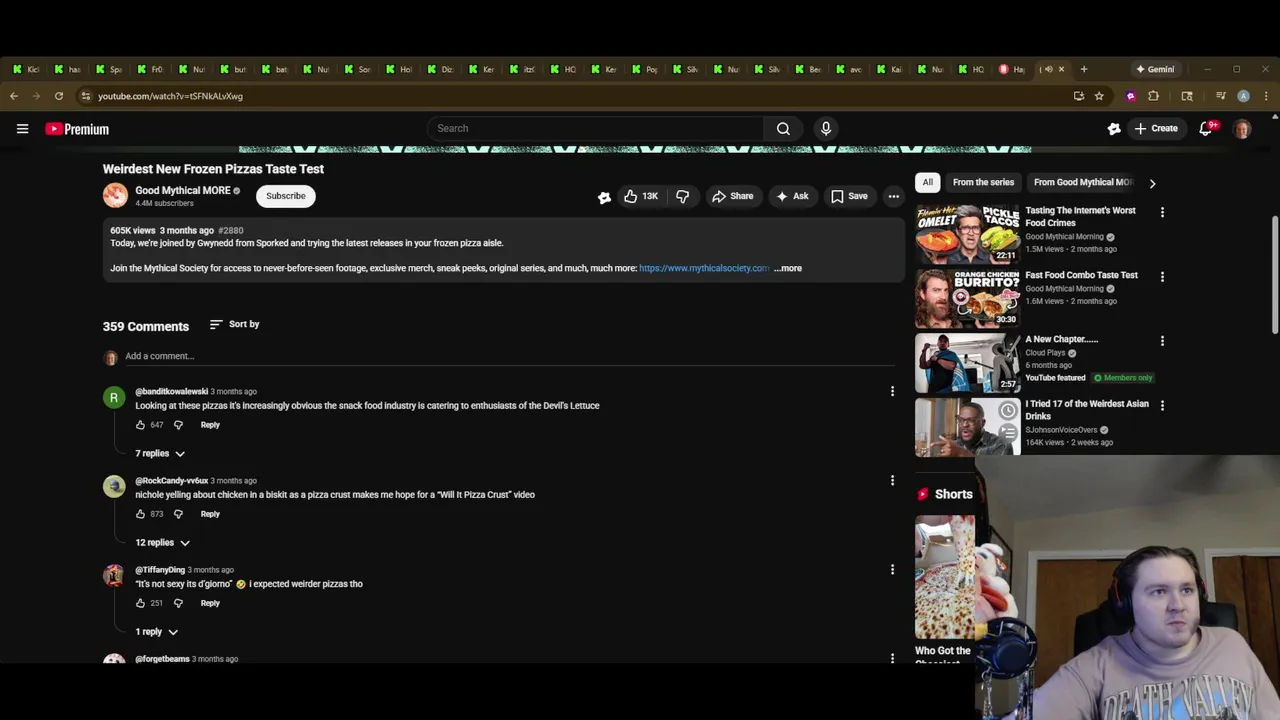
Task: Click the sparkle icon beside Create
Action: point(1114,128)
